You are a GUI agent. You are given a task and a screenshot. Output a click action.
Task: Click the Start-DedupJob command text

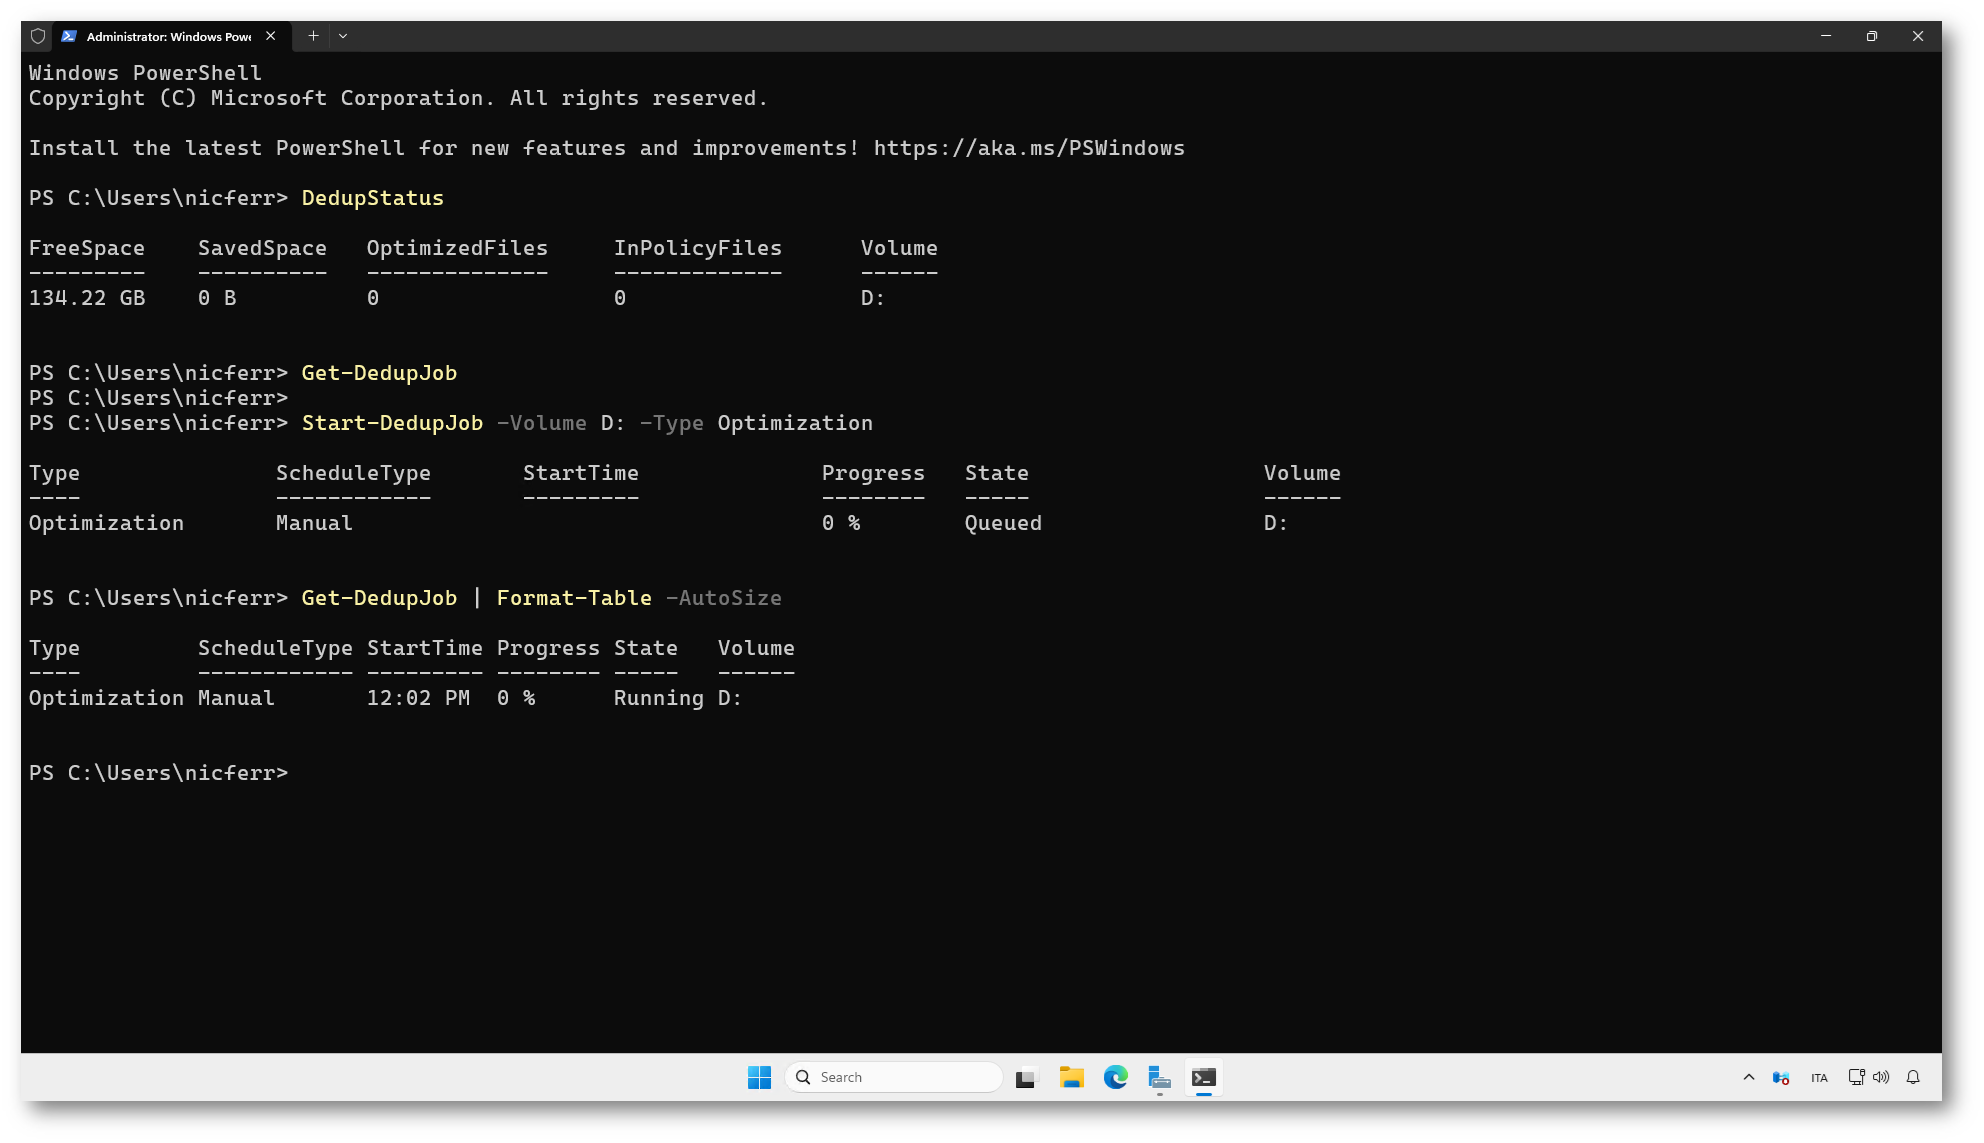coord(392,423)
